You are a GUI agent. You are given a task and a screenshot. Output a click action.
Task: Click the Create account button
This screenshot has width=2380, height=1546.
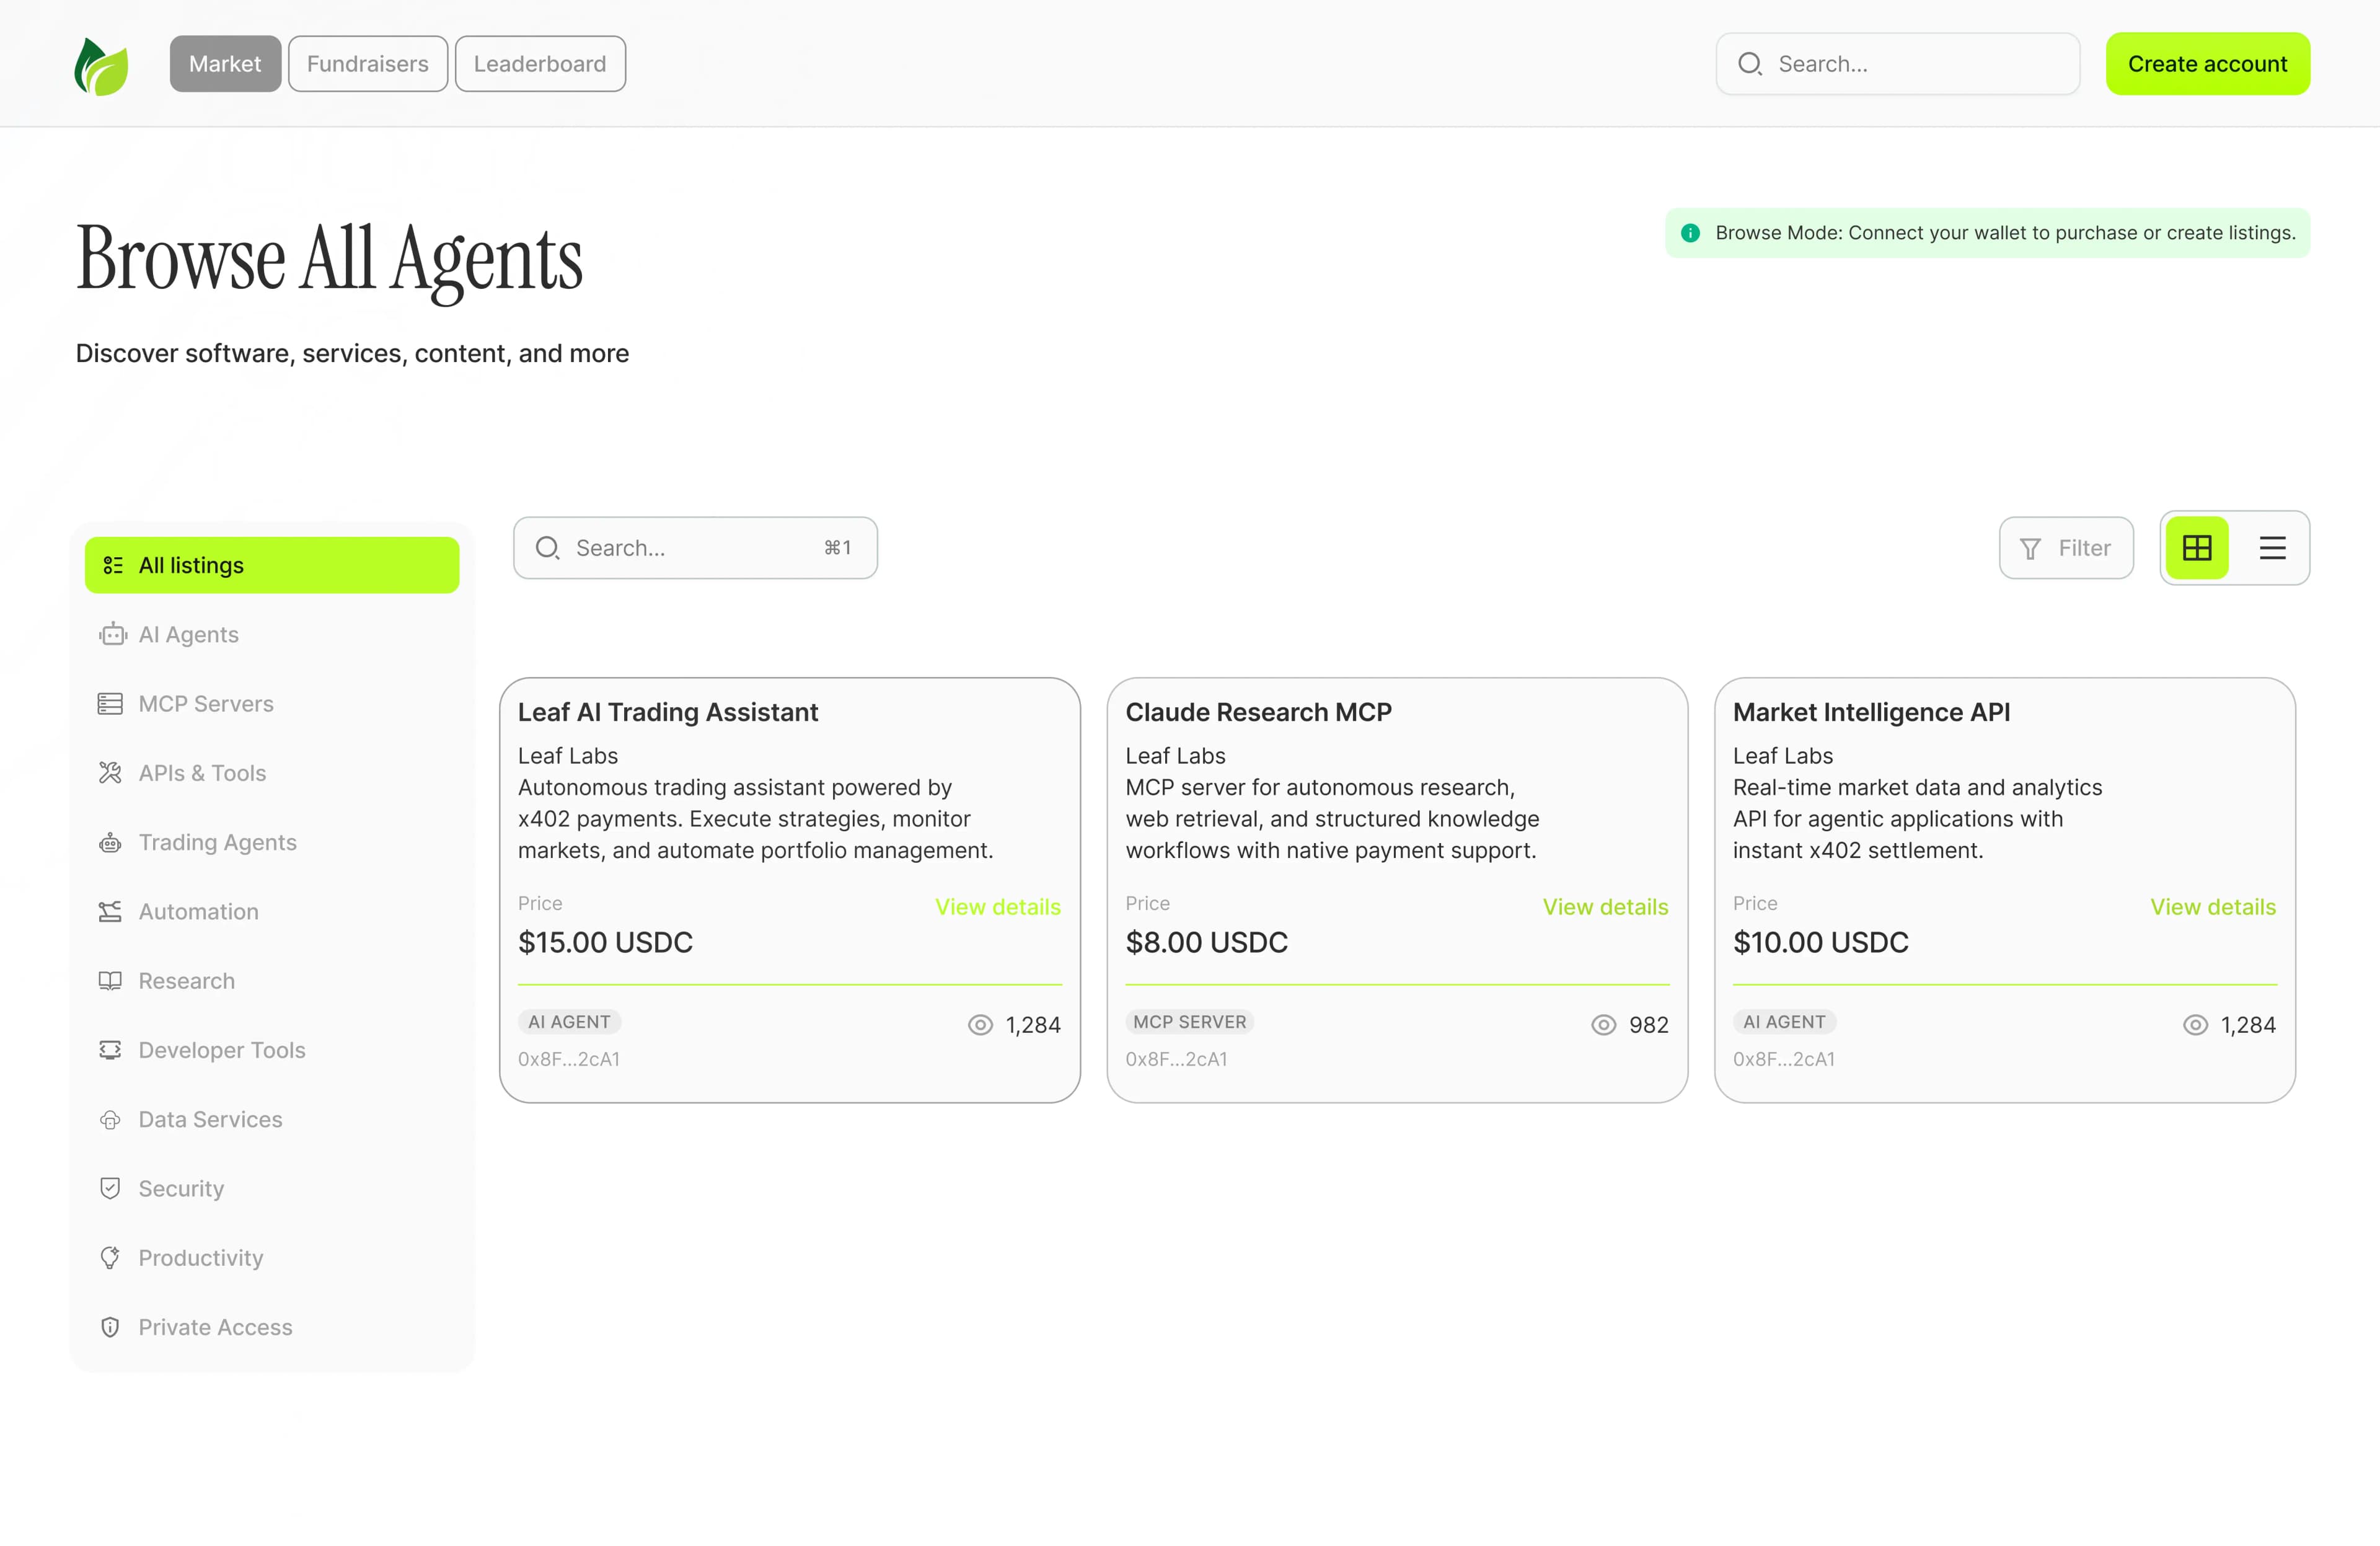[x=2207, y=64]
